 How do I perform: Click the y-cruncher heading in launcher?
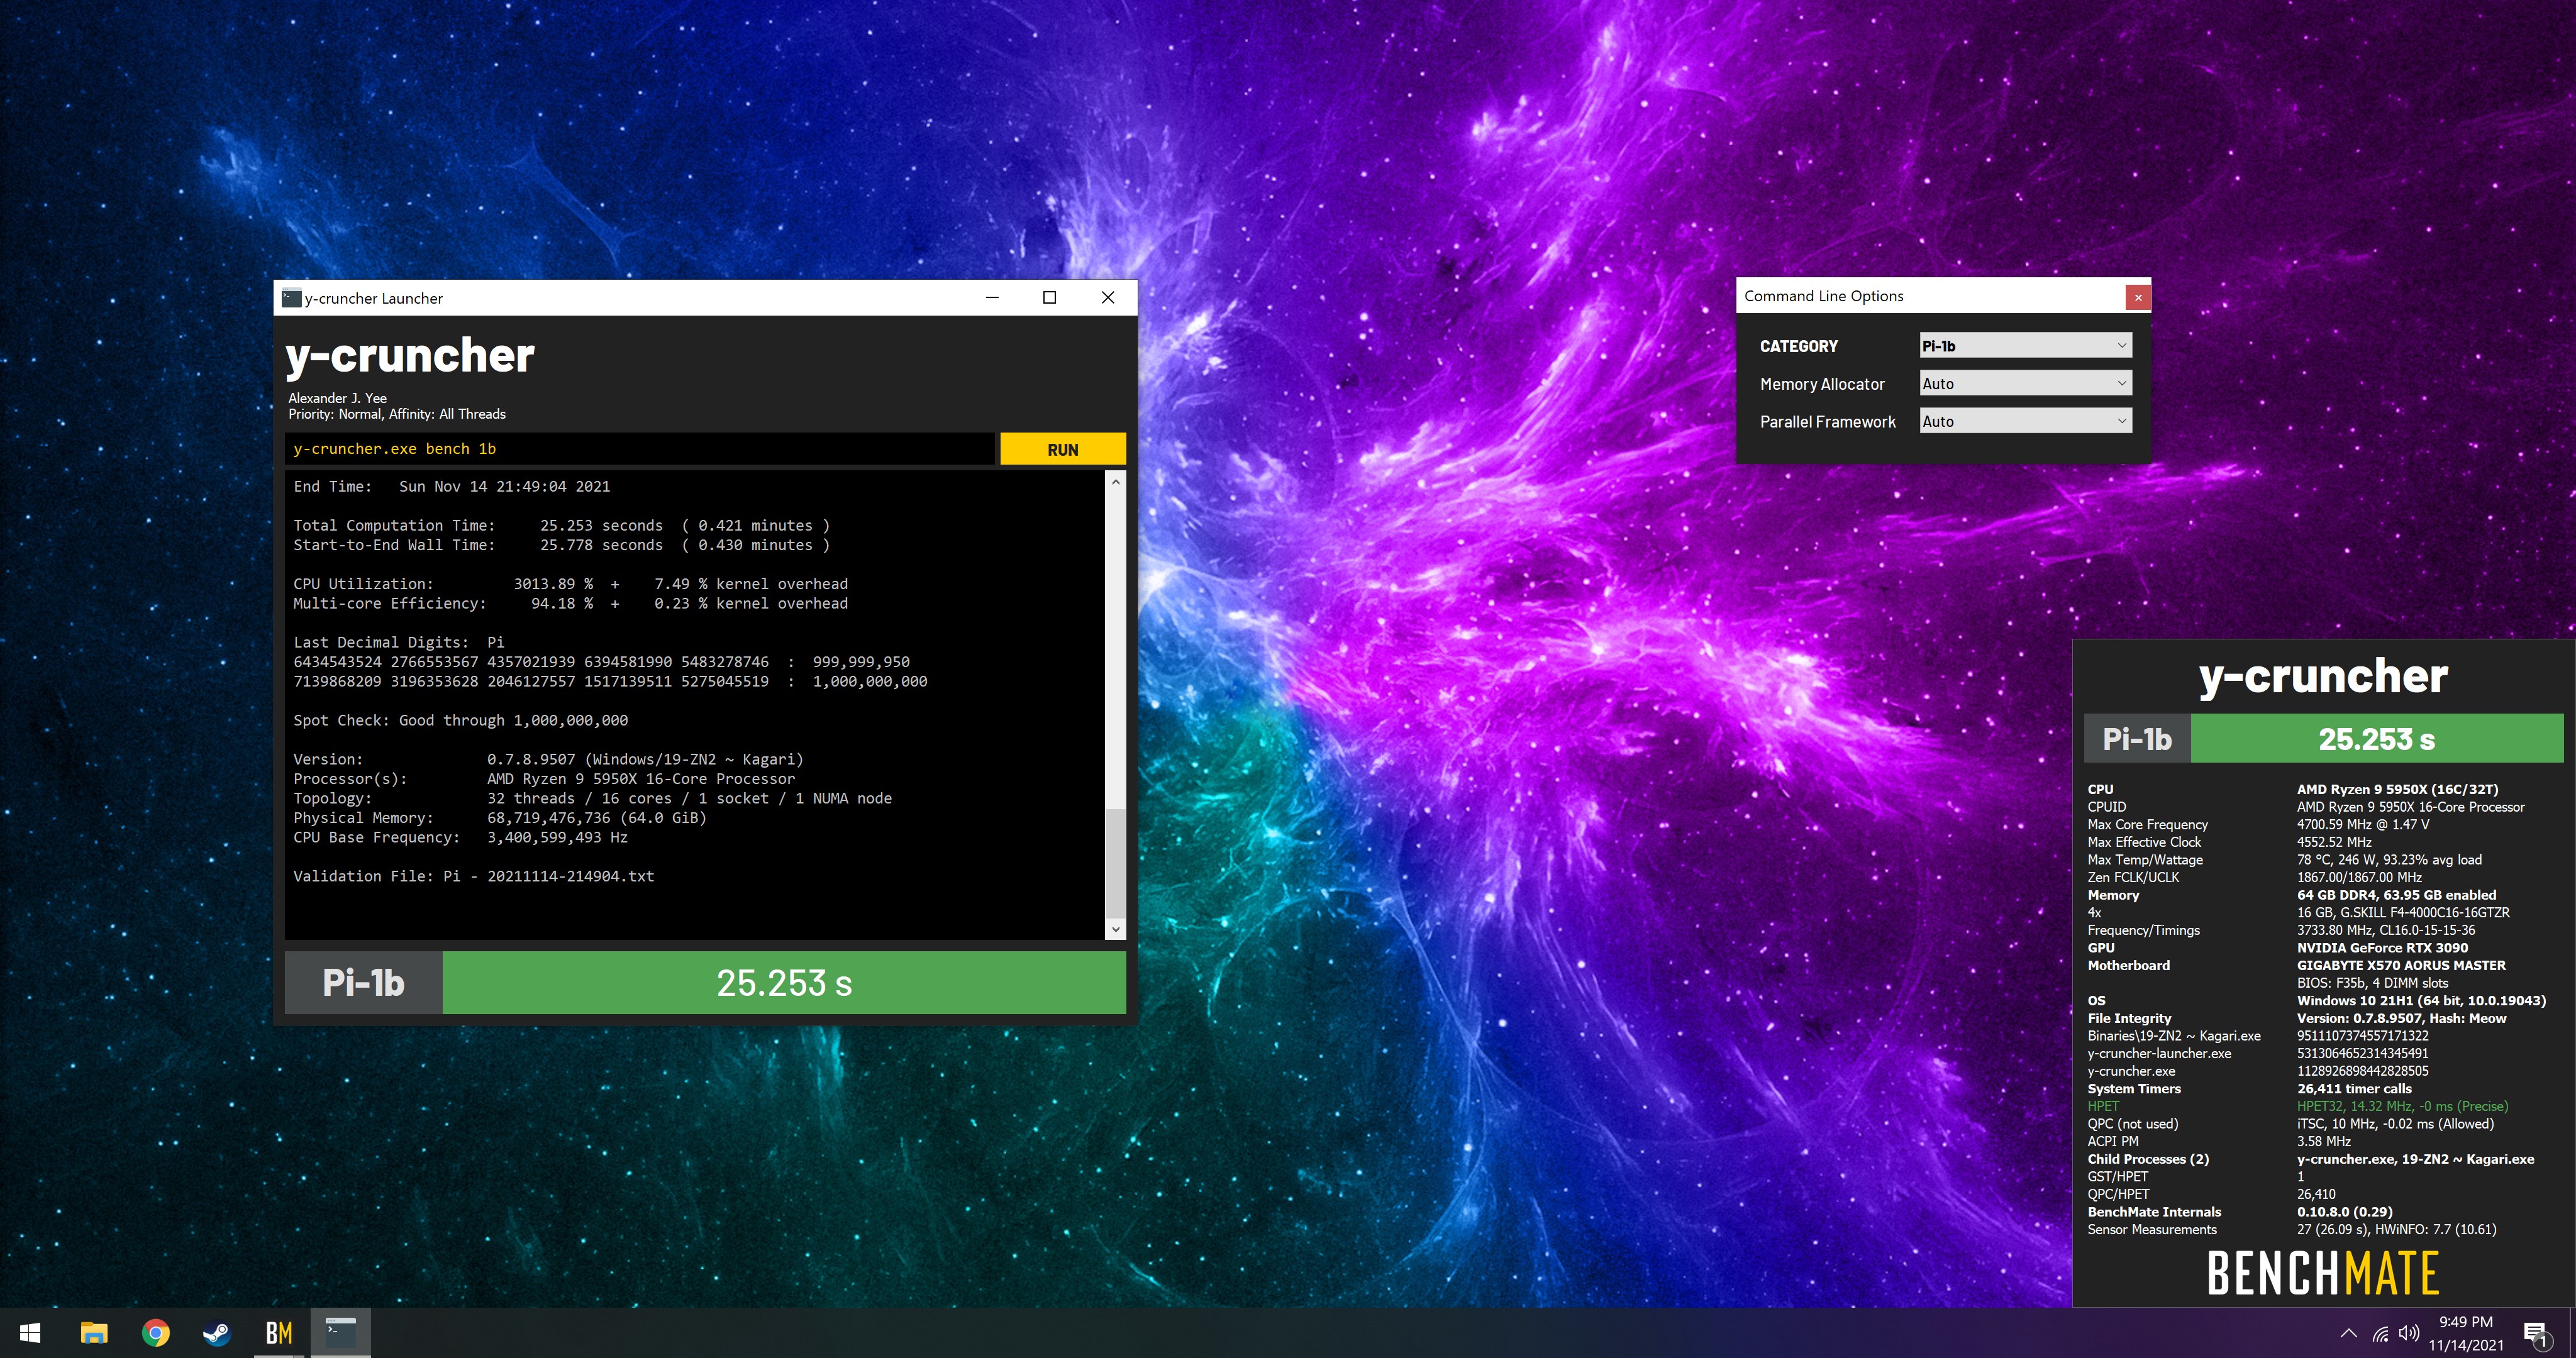pyautogui.click(x=410, y=357)
